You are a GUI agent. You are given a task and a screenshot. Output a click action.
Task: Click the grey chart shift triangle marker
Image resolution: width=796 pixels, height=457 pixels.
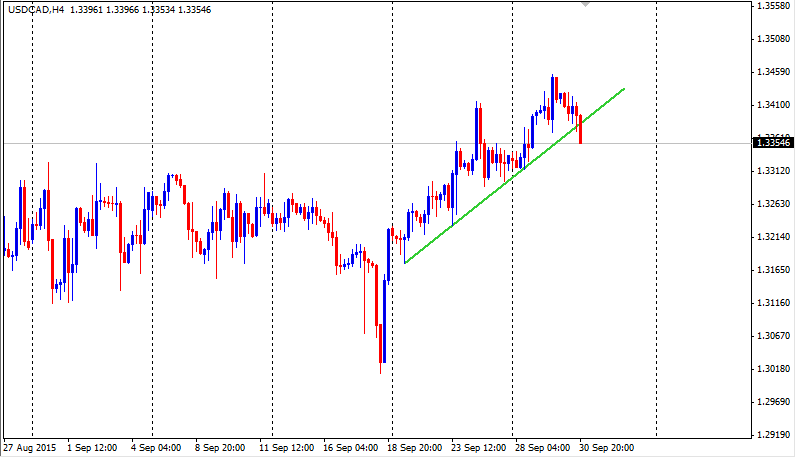point(585,4)
